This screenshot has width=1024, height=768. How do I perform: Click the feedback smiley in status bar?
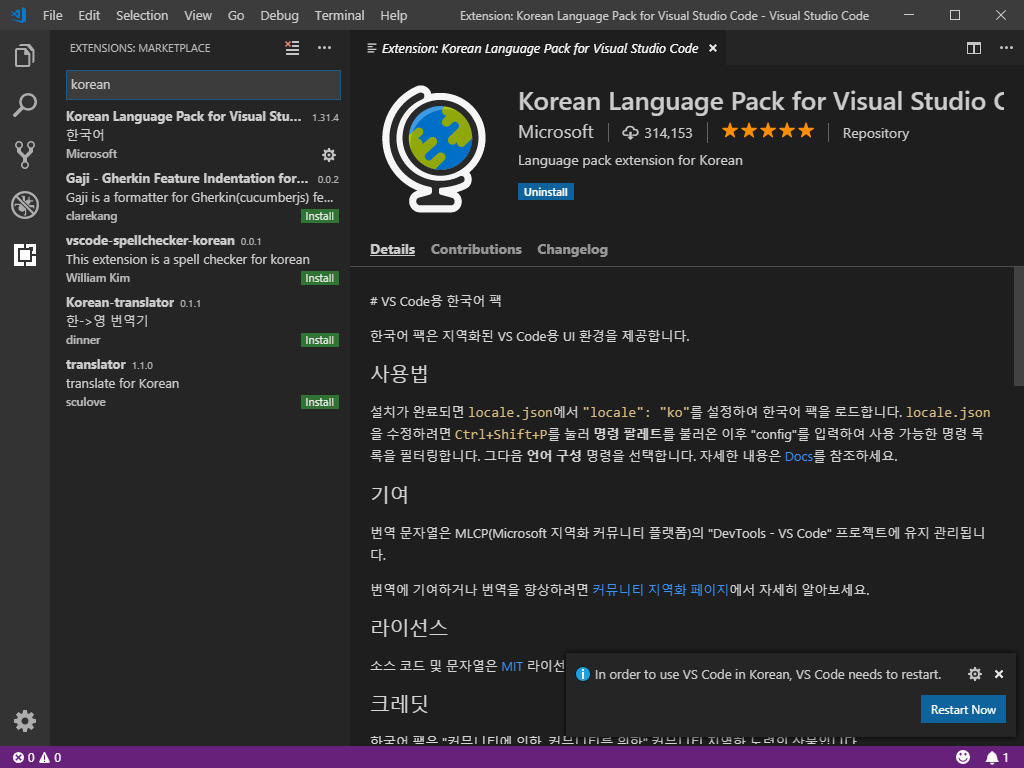tap(963, 757)
